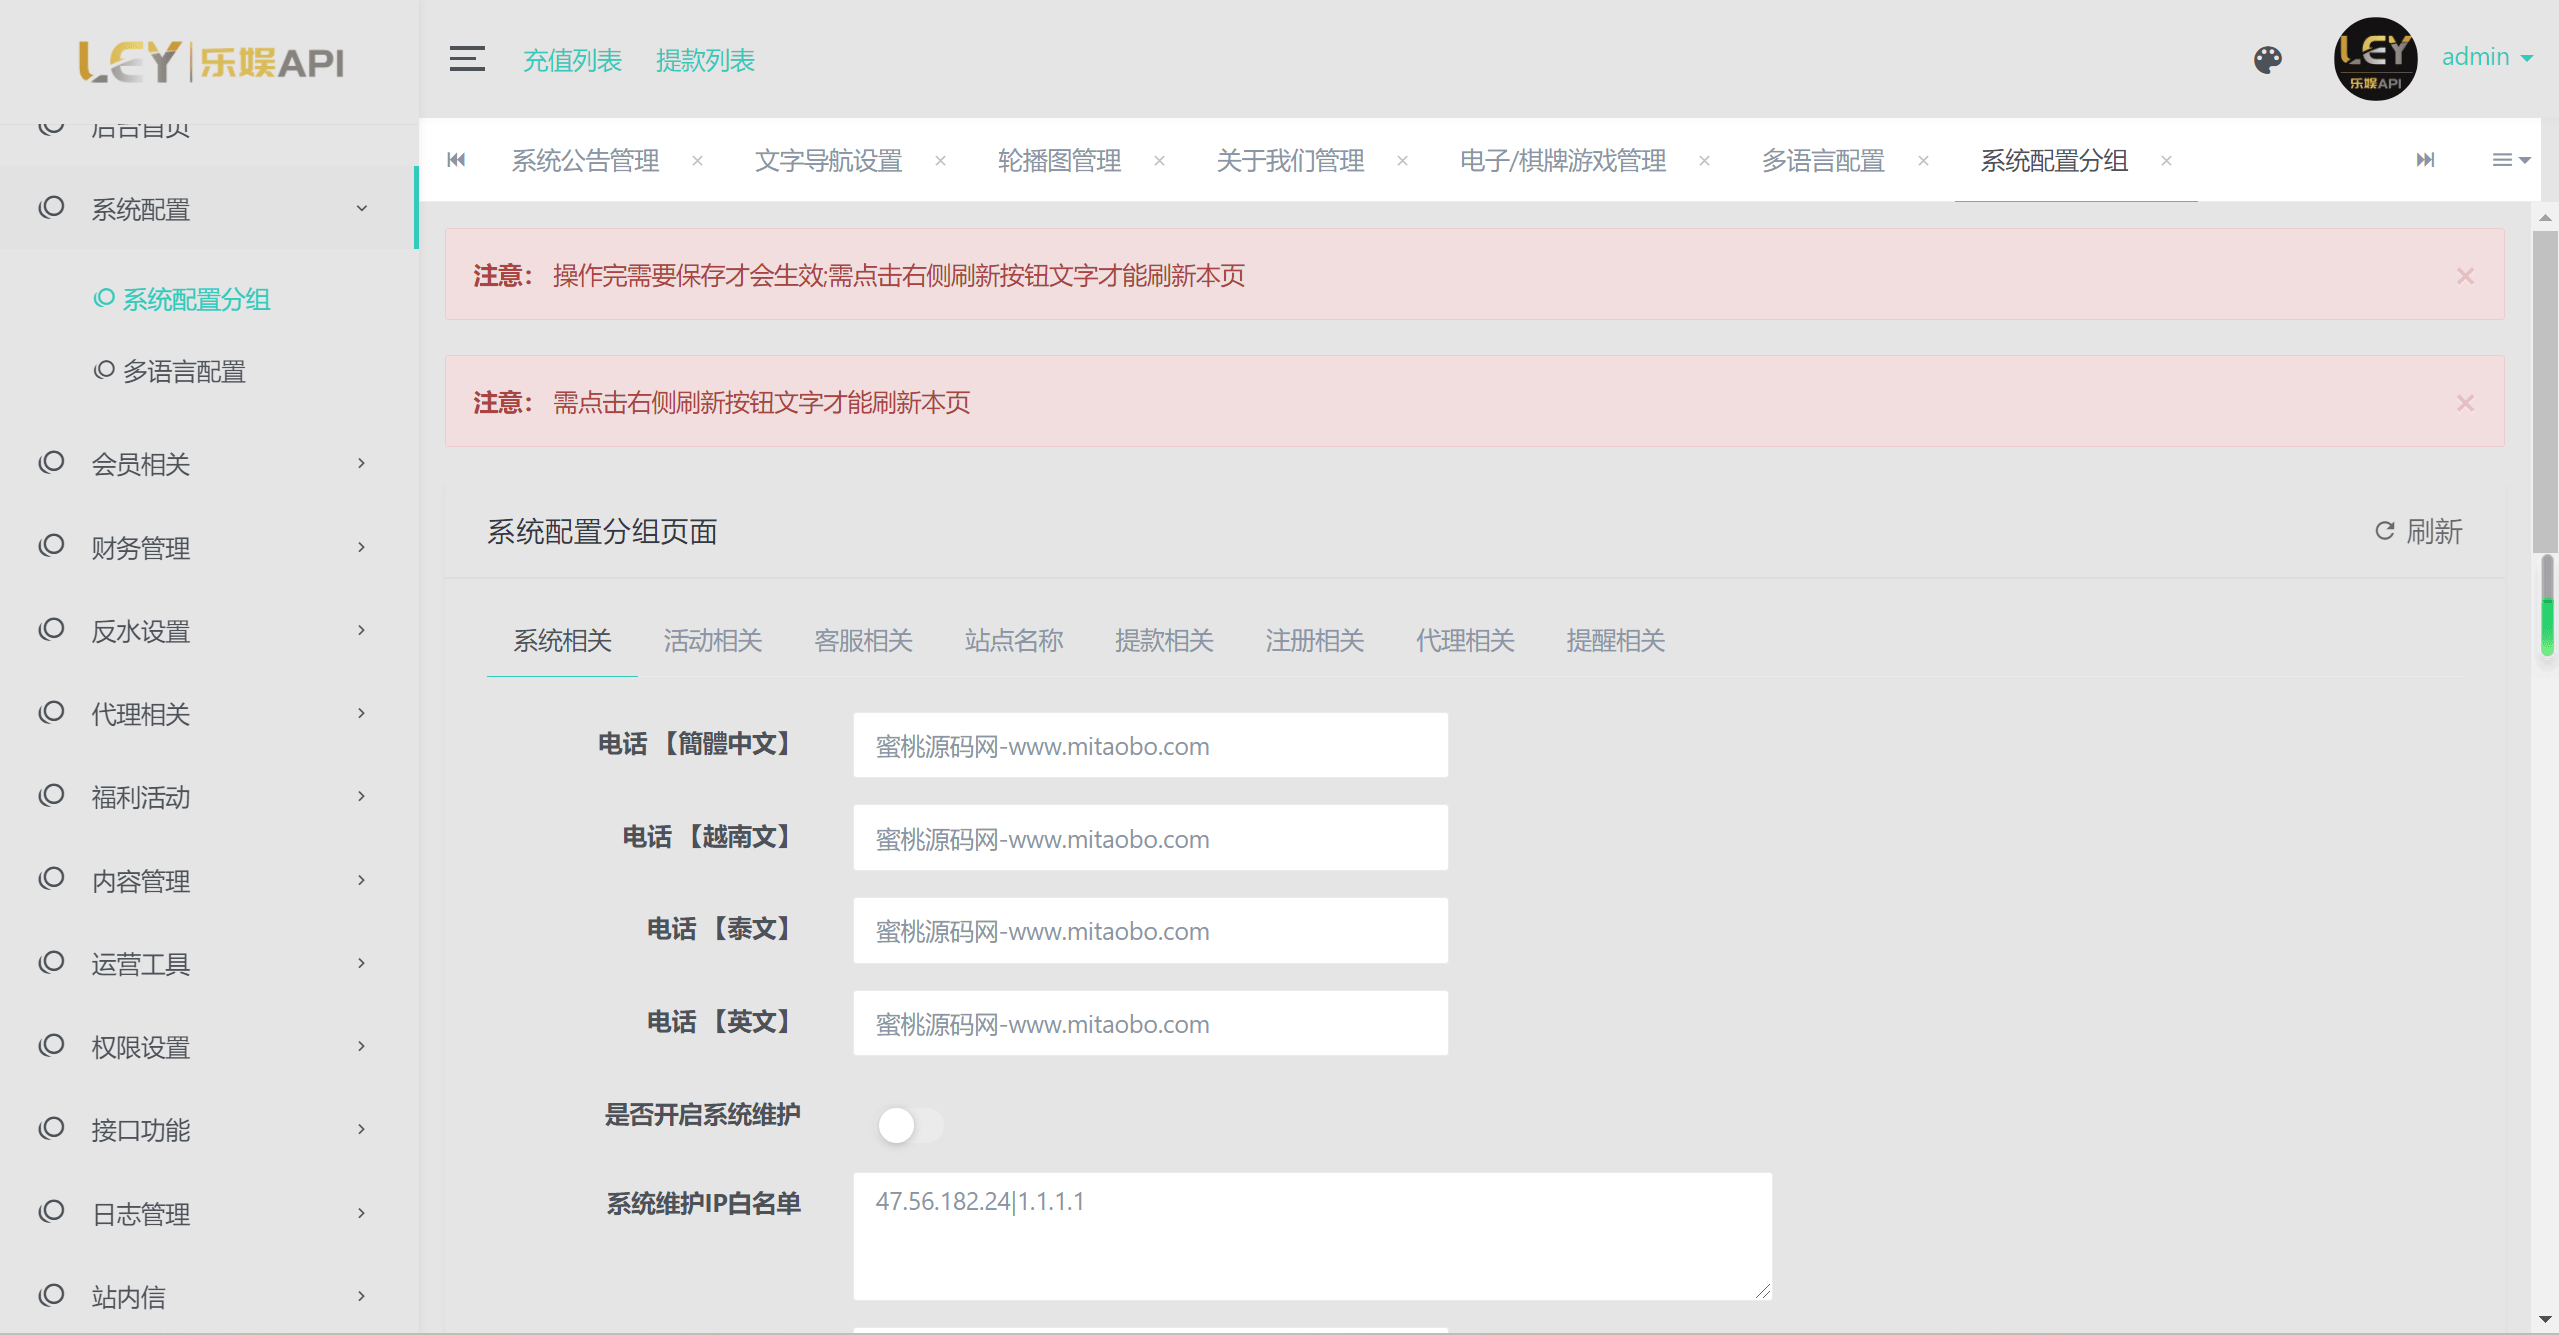The image size is (2559, 1335).
Task: Click the 电话【英文】 input field
Action: click(1150, 1023)
